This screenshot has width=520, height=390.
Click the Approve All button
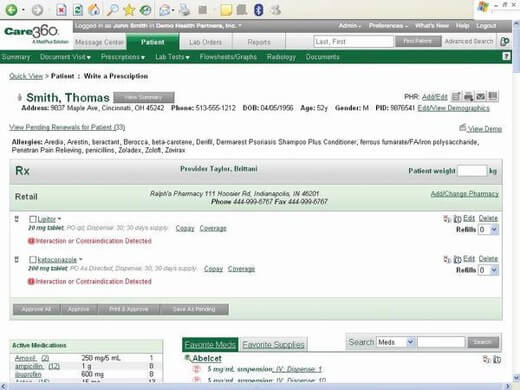tap(37, 309)
